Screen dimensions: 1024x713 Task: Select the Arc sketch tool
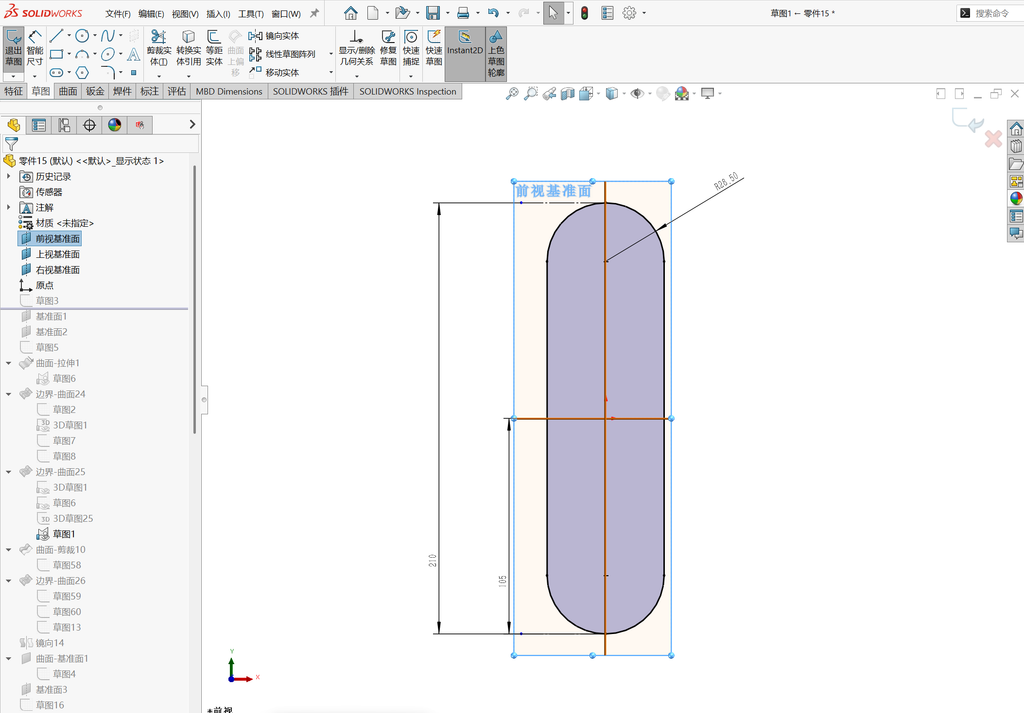point(82,54)
